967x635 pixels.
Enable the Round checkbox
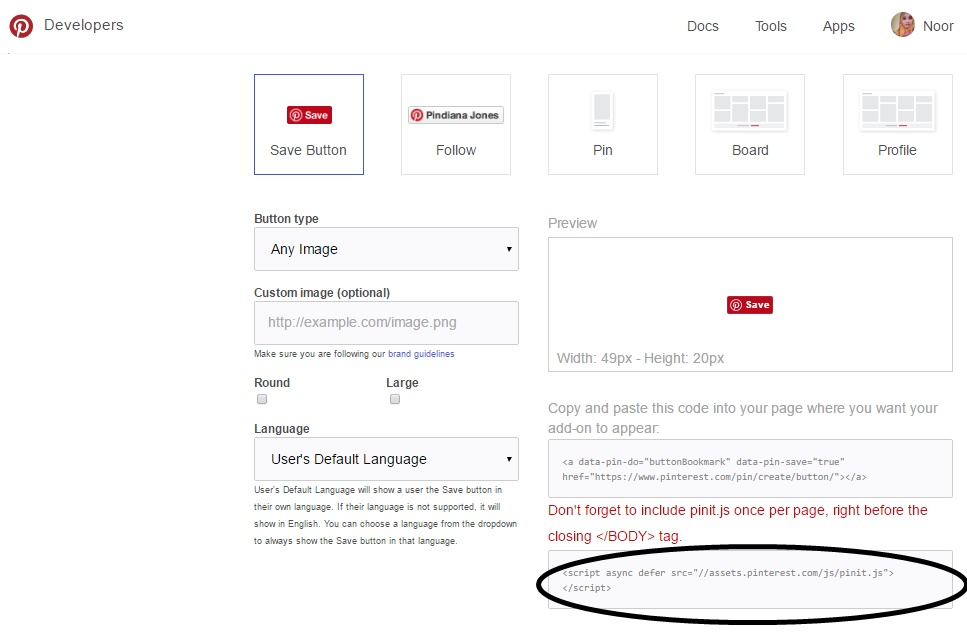click(x=262, y=399)
